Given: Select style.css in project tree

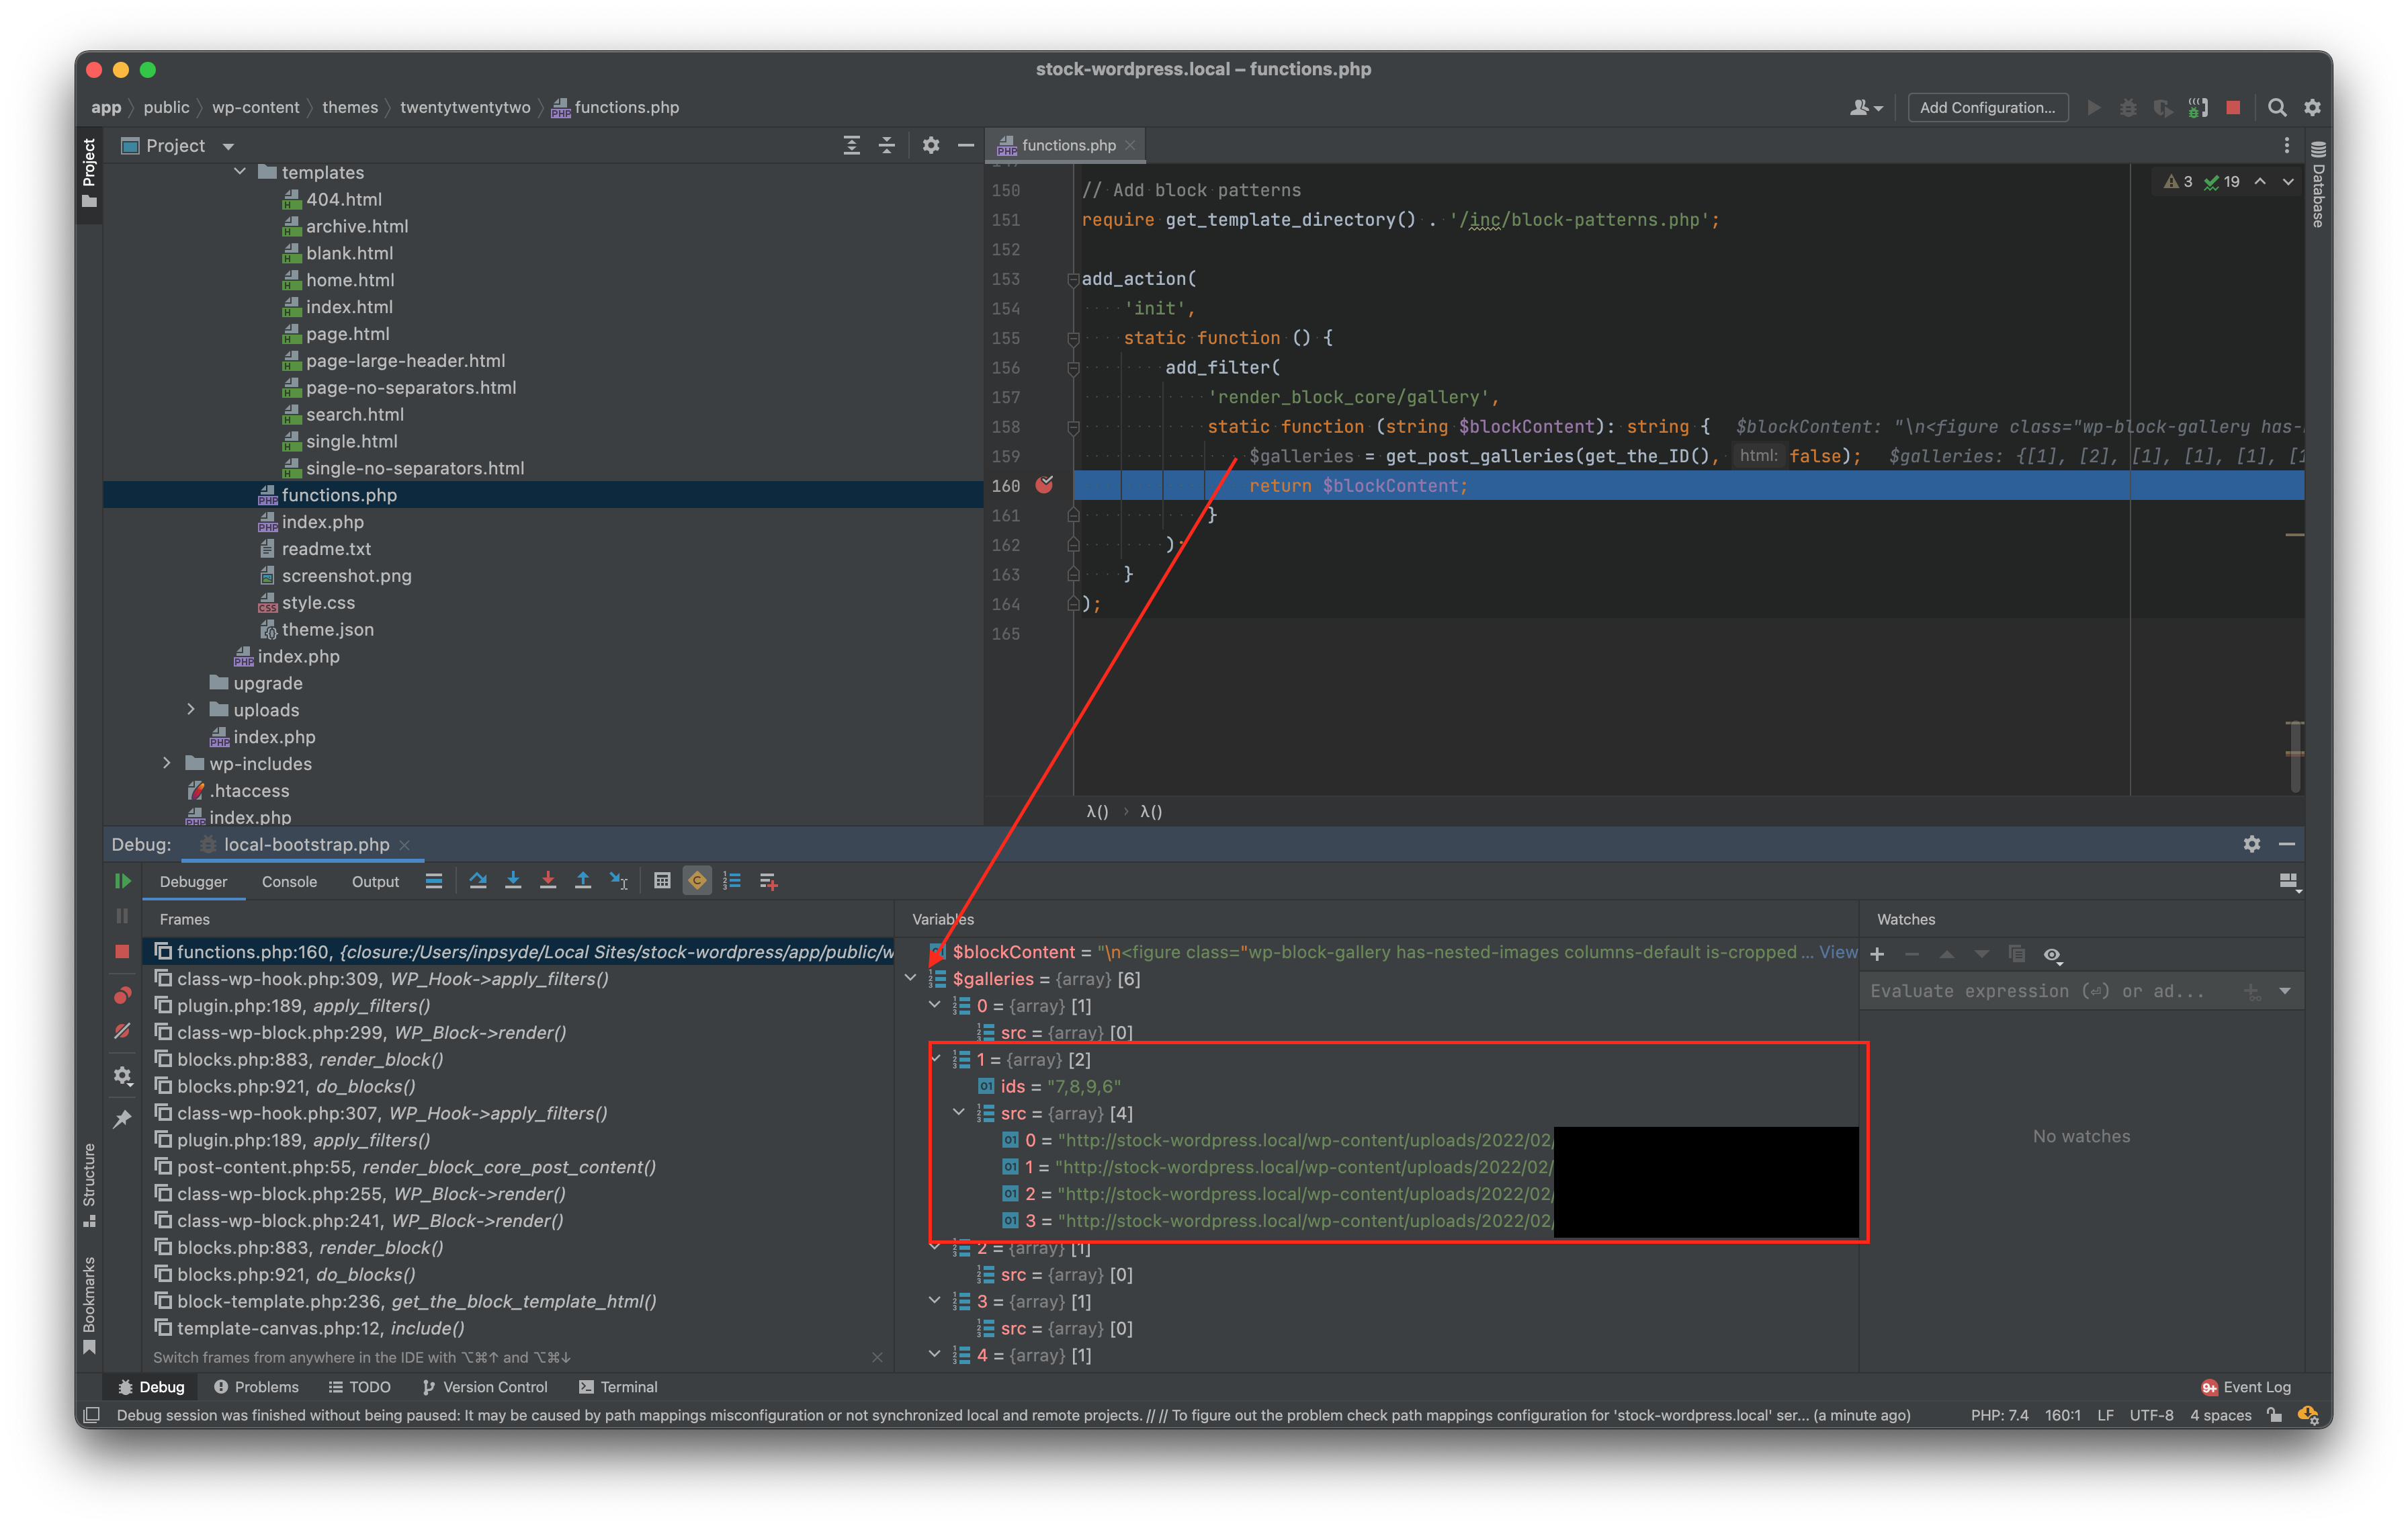Looking at the screenshot, I should [318, 602].
